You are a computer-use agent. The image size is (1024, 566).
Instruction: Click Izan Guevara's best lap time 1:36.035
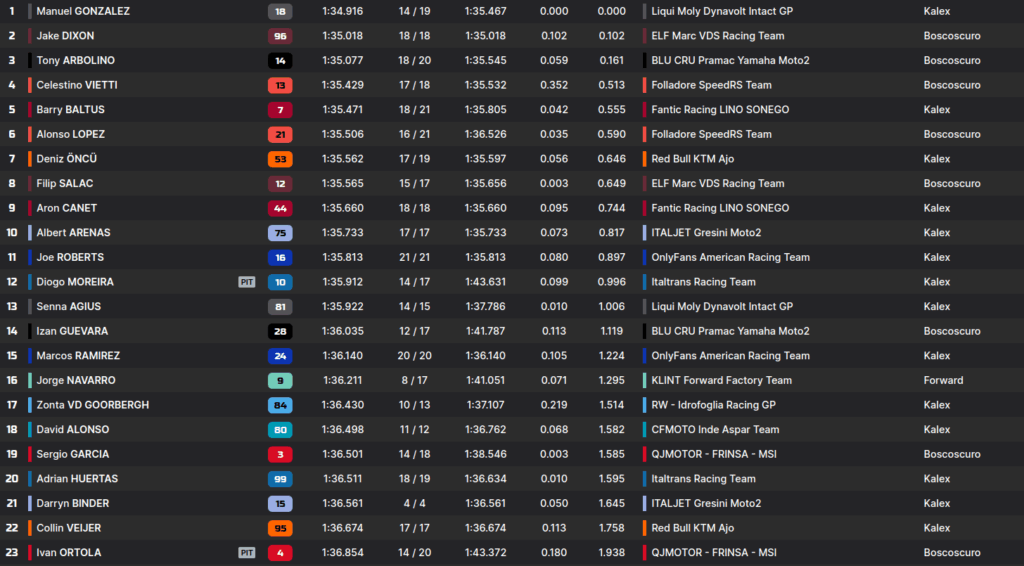tap(342, 331)
